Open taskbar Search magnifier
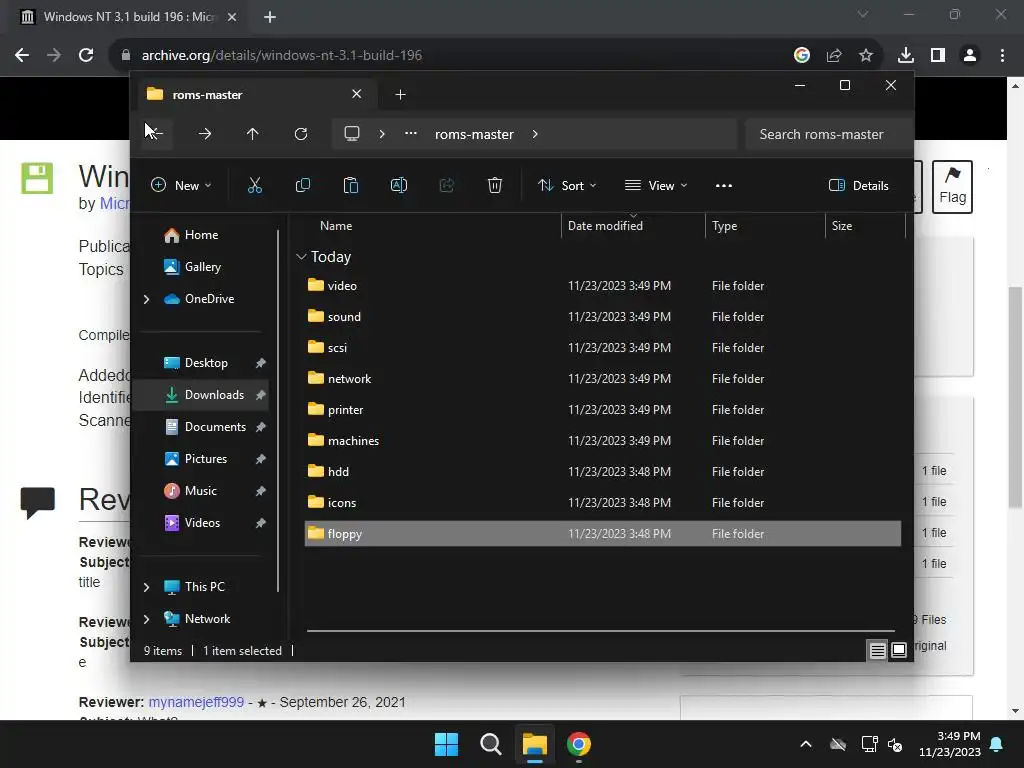 (x=490, y=744)
